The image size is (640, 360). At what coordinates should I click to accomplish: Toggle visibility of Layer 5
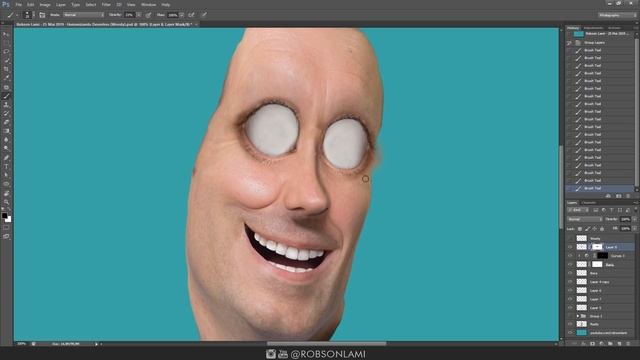tap(570, 307)
